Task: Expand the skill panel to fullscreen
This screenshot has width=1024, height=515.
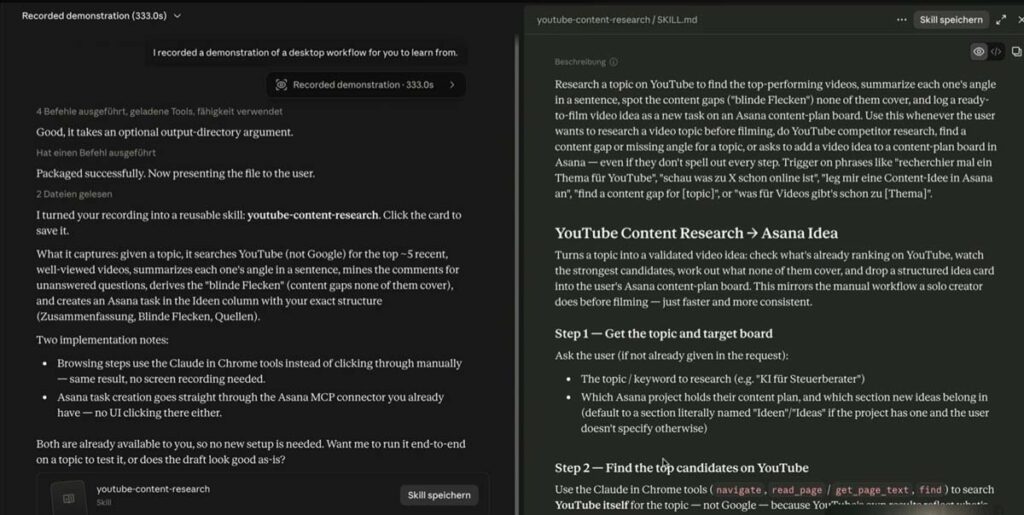Action: click(1000, 20)
